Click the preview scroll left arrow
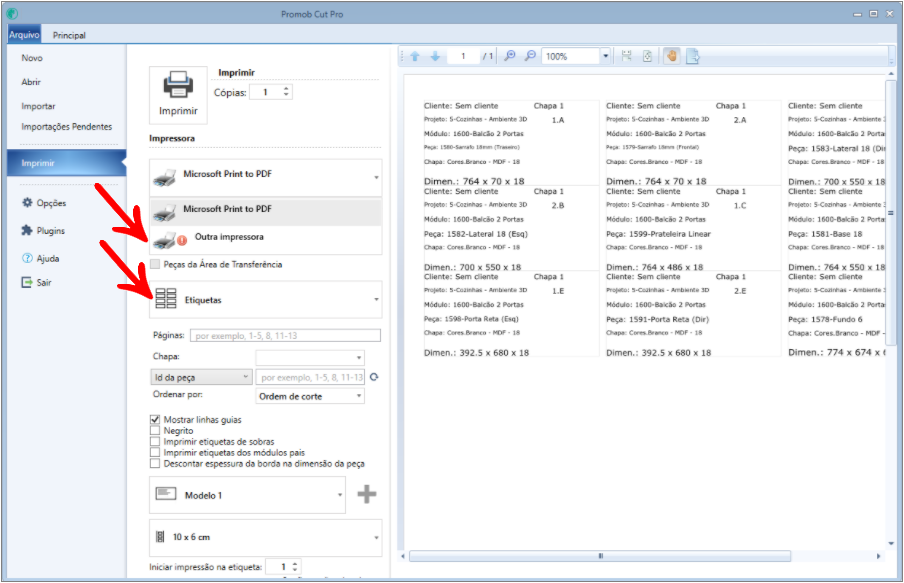The image size is (904, 583). click(x=403, y=556)
